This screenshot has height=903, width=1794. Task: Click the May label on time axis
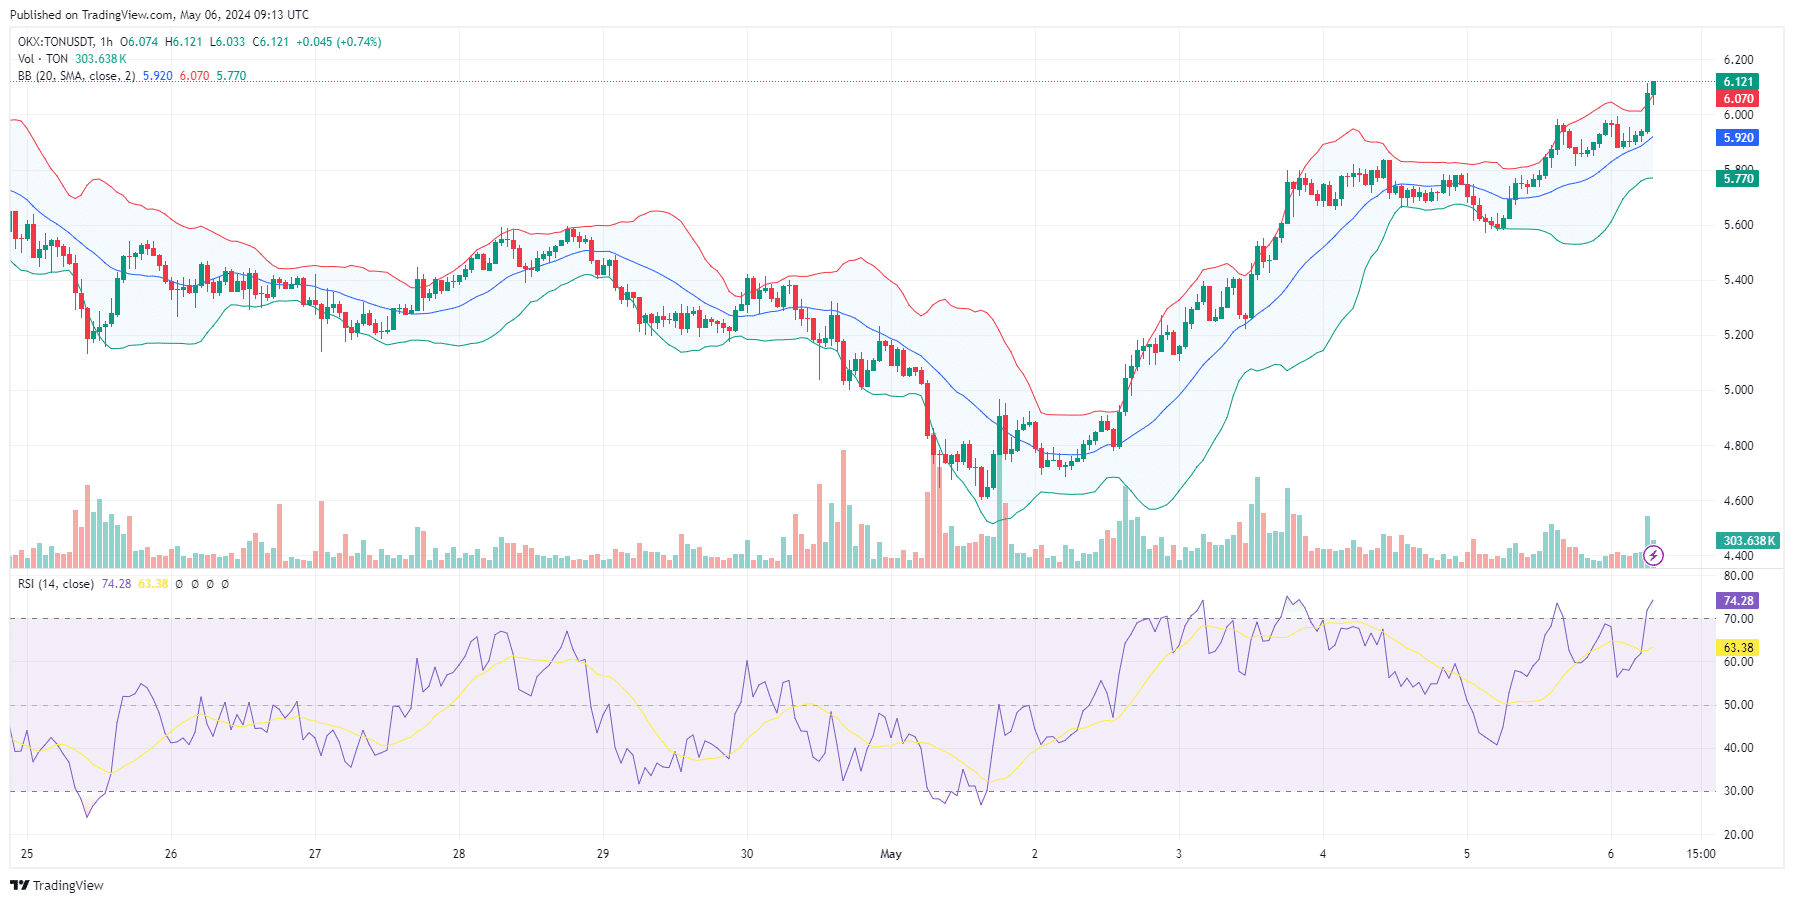(891, 854)
